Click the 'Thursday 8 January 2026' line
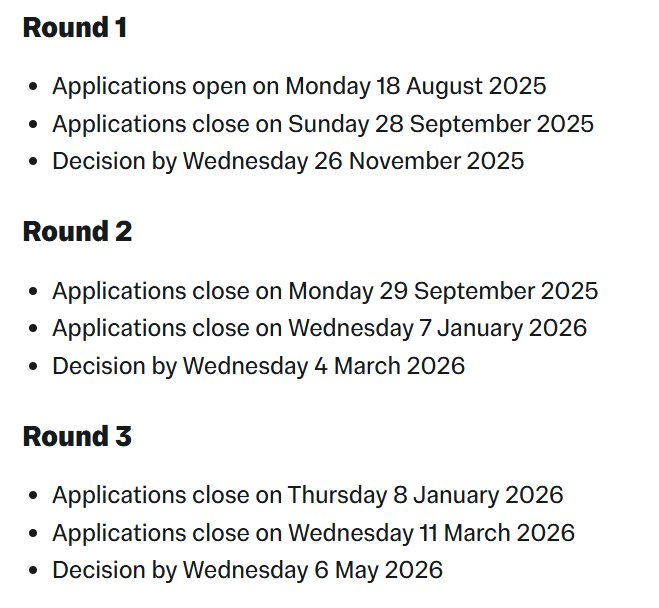Screen dimensions: 659x608 point(308,495)
